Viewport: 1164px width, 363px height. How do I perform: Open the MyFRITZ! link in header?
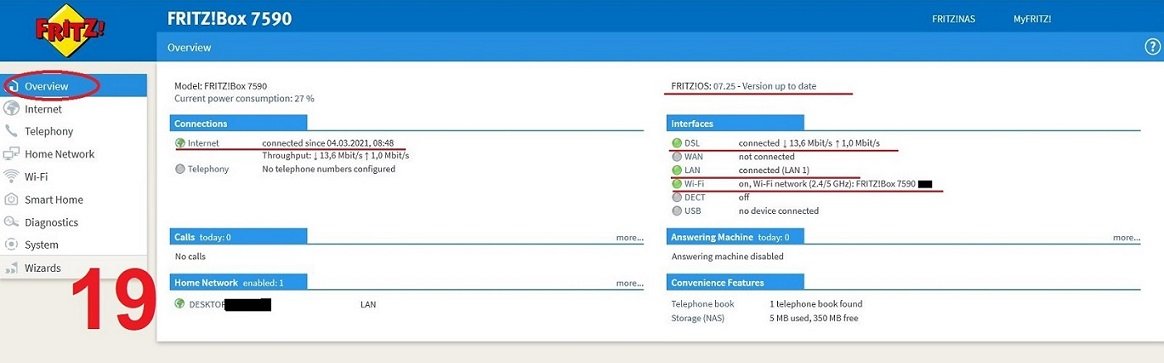(1032, 19)
